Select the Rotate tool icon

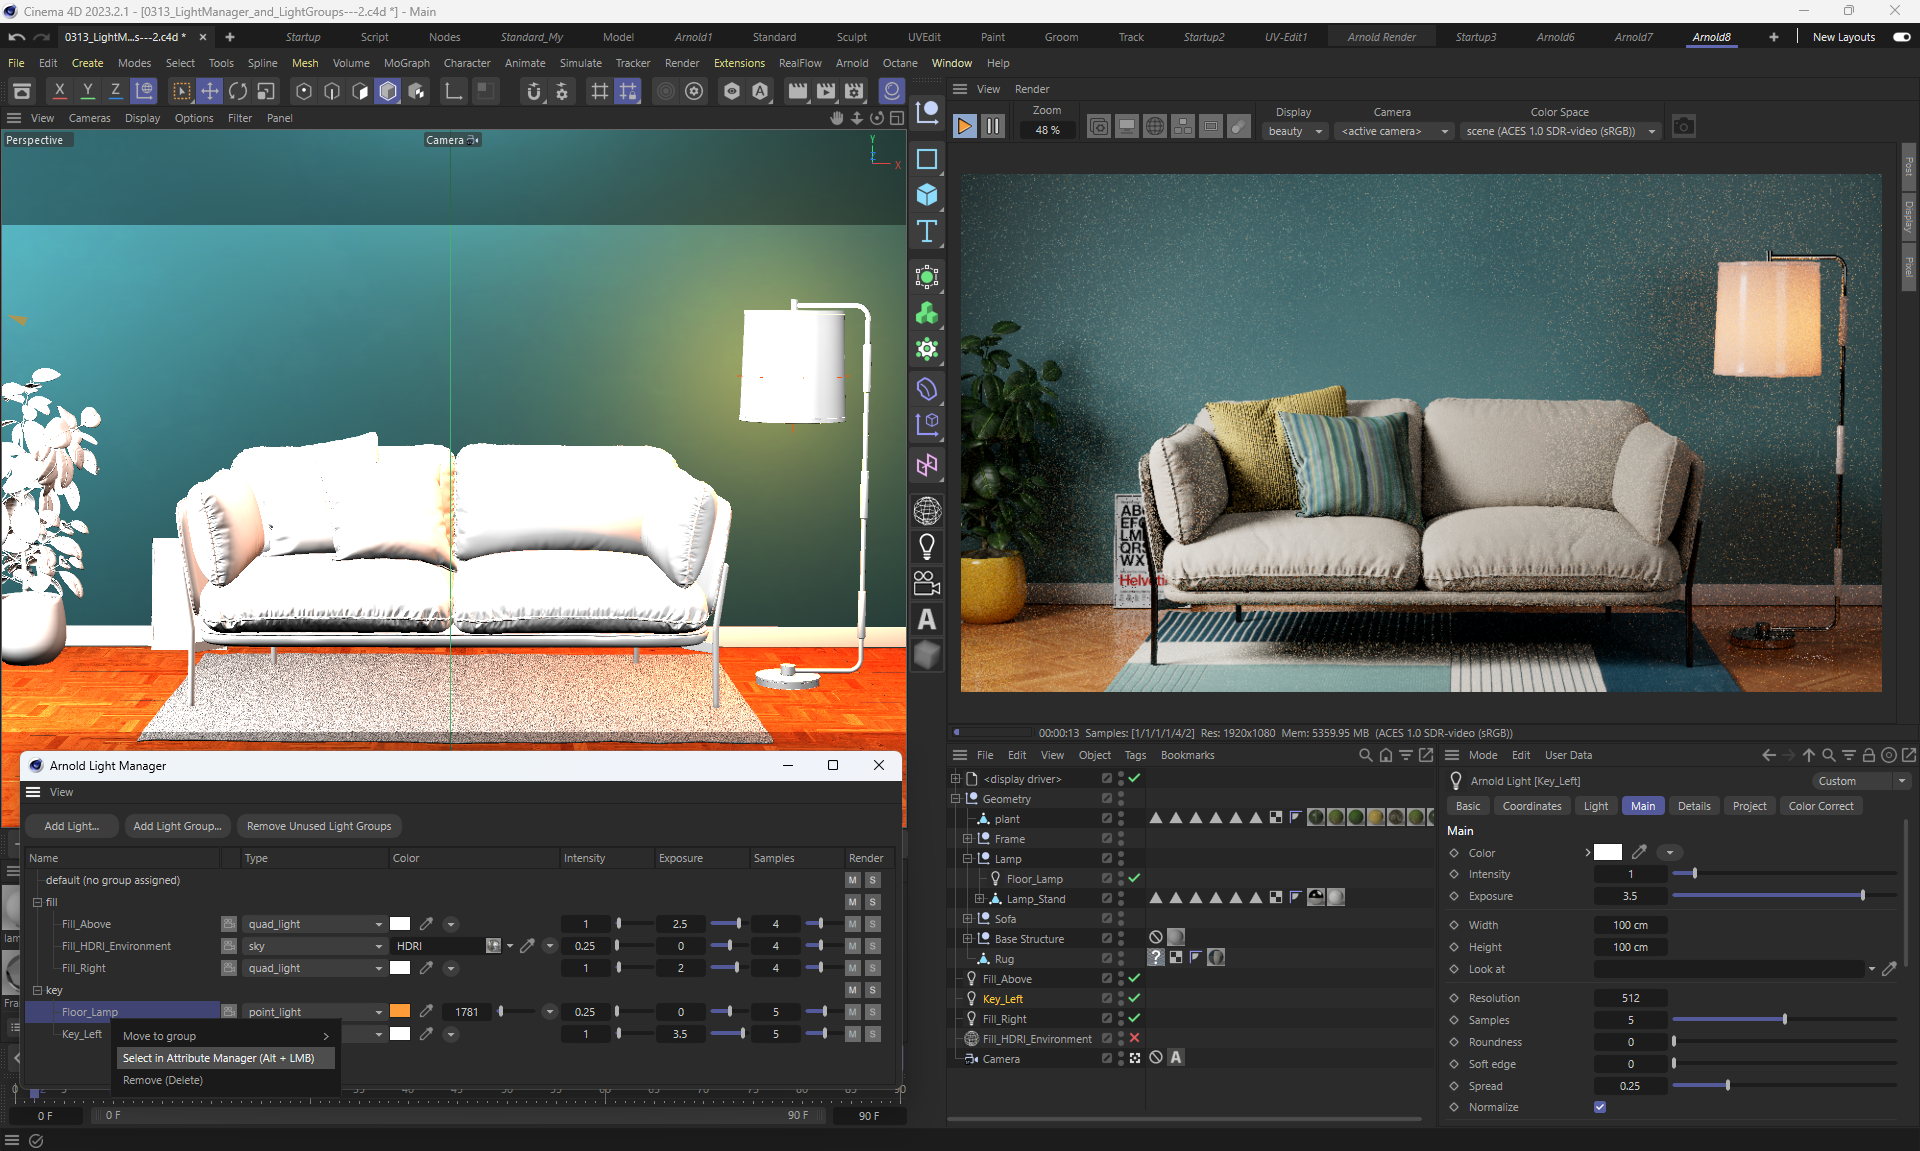click(238, 91)
